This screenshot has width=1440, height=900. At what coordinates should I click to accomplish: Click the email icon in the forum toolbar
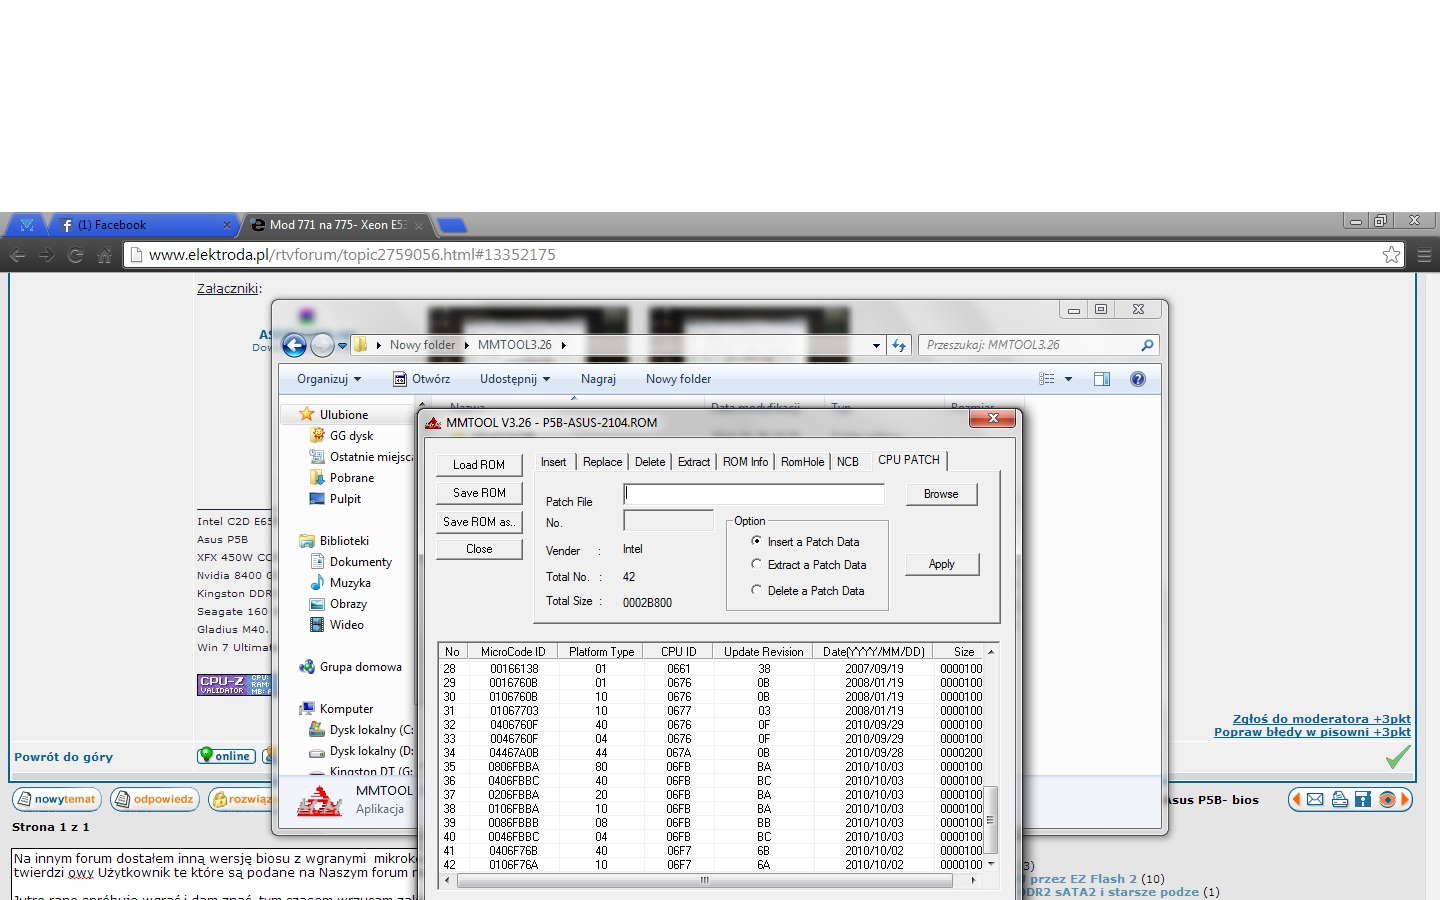click(x=1315, y=800)
